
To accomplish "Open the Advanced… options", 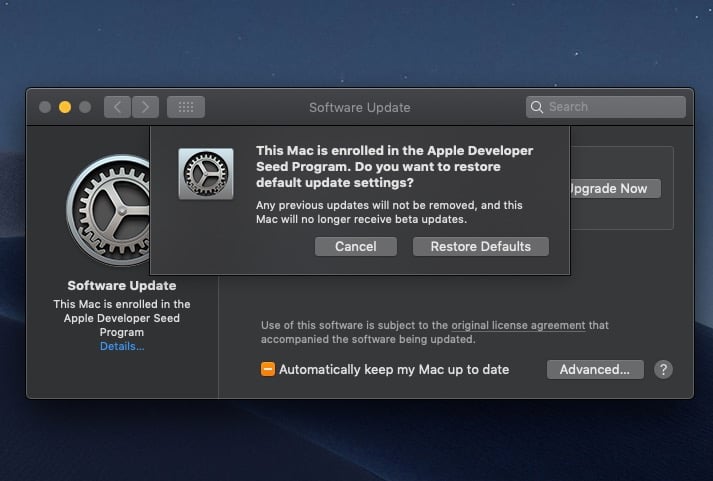I will click(595, 370).
